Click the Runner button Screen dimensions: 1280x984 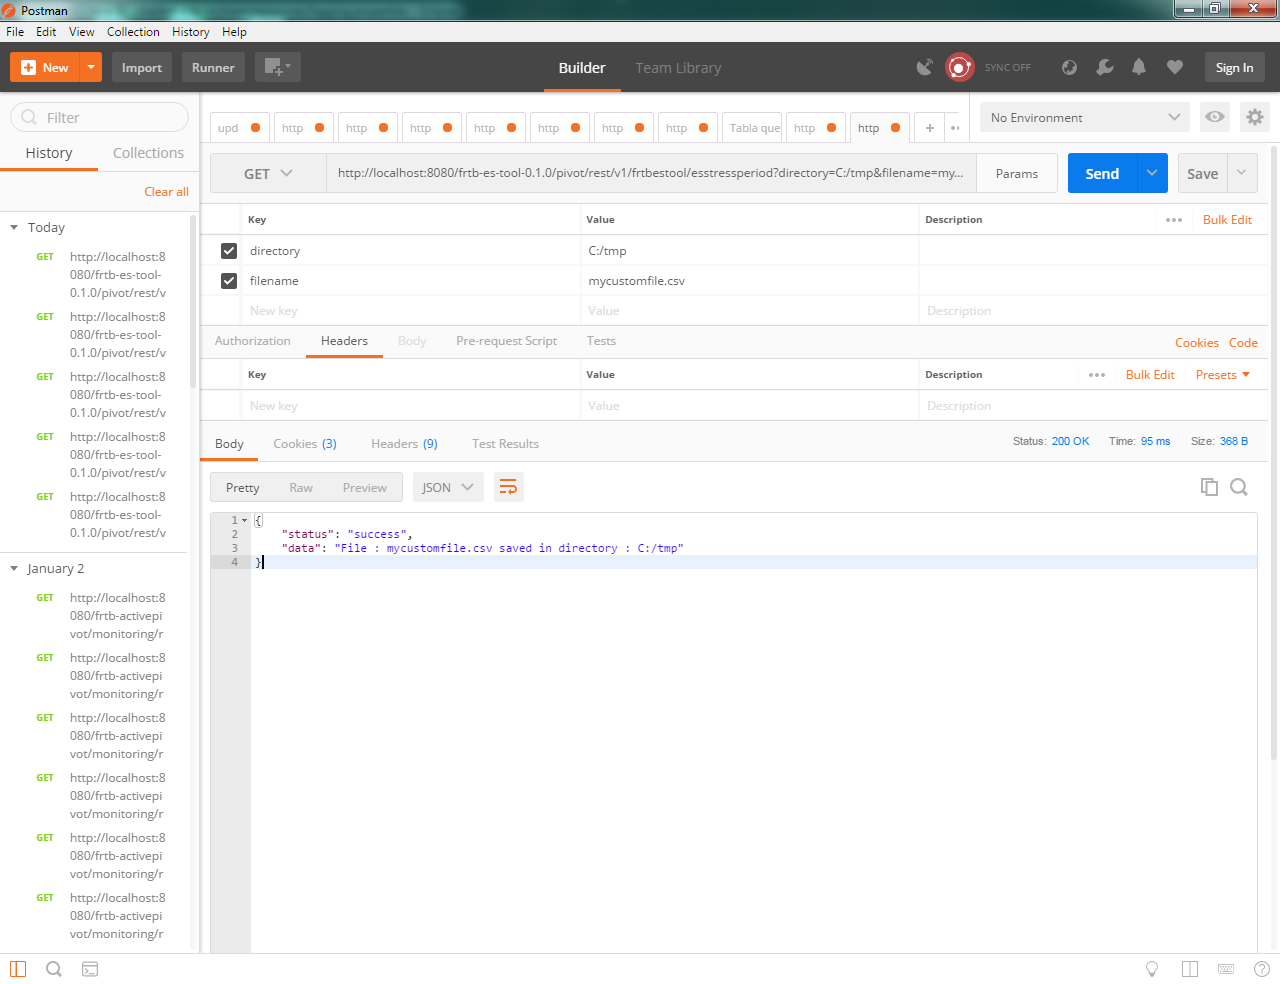coord(213,67)
